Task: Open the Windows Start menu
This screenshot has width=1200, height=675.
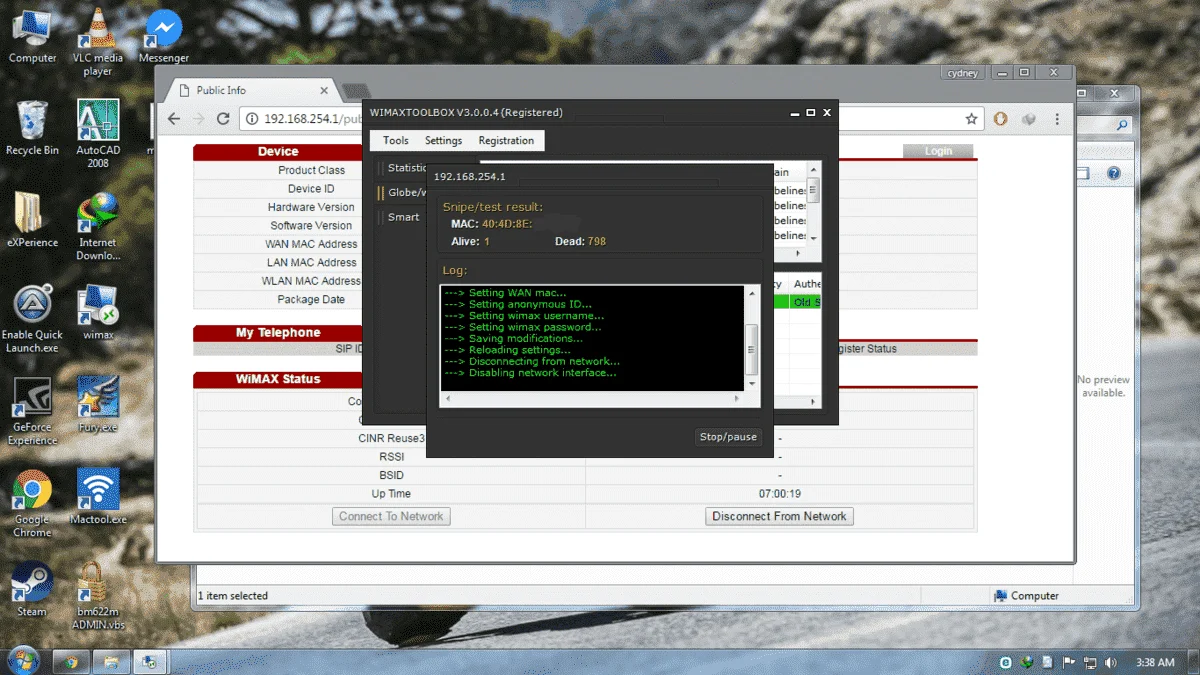Action: click(22, 661)
